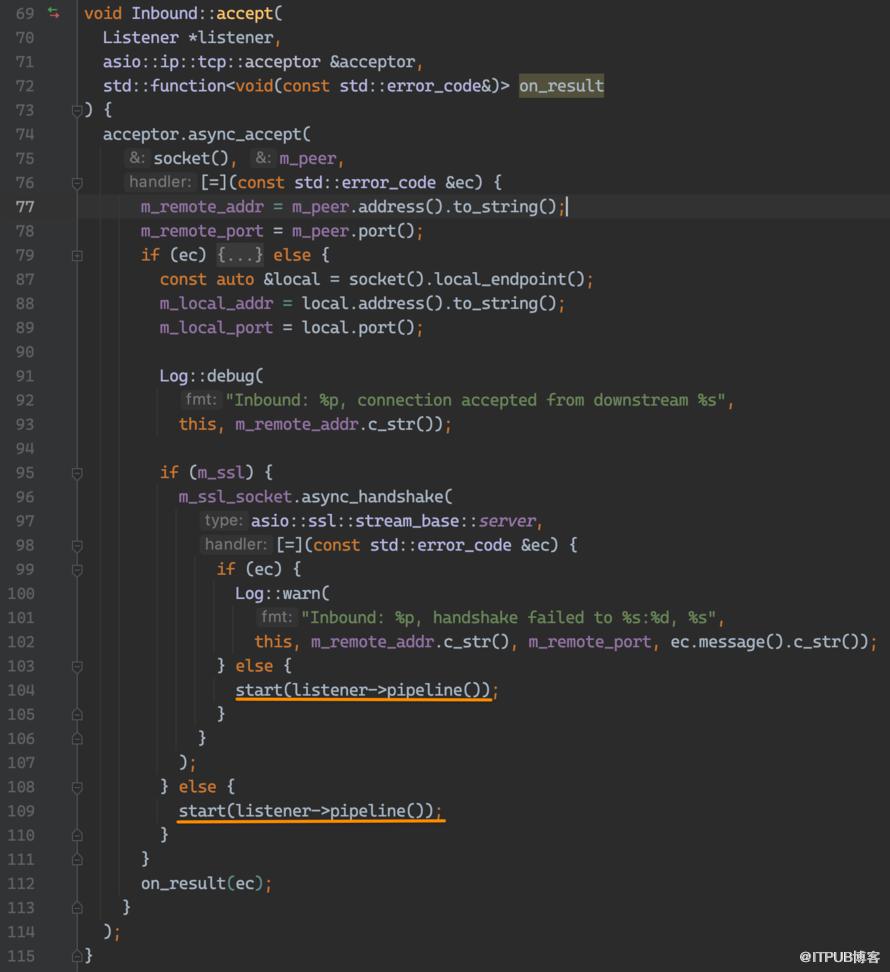Click line number 77 in the gutter
Image resolution: width=890 pixels, height=972 pixels.
pyautogui.click(x=25, y=206)
